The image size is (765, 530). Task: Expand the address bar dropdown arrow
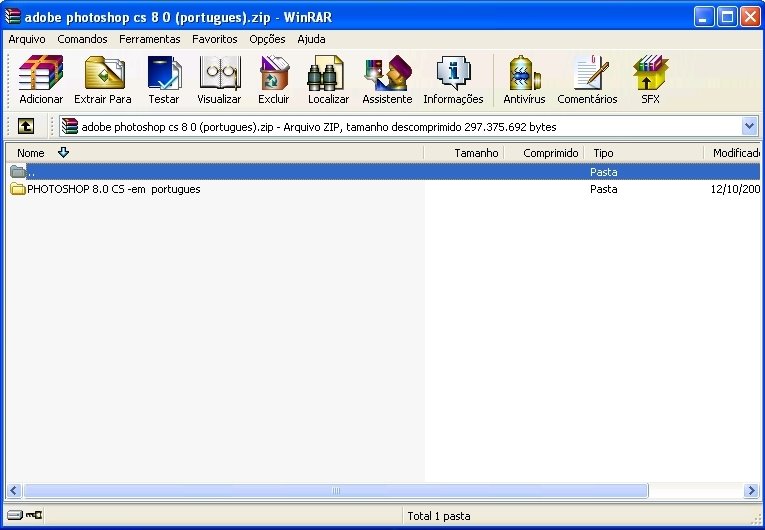click(x=749, y=126)
